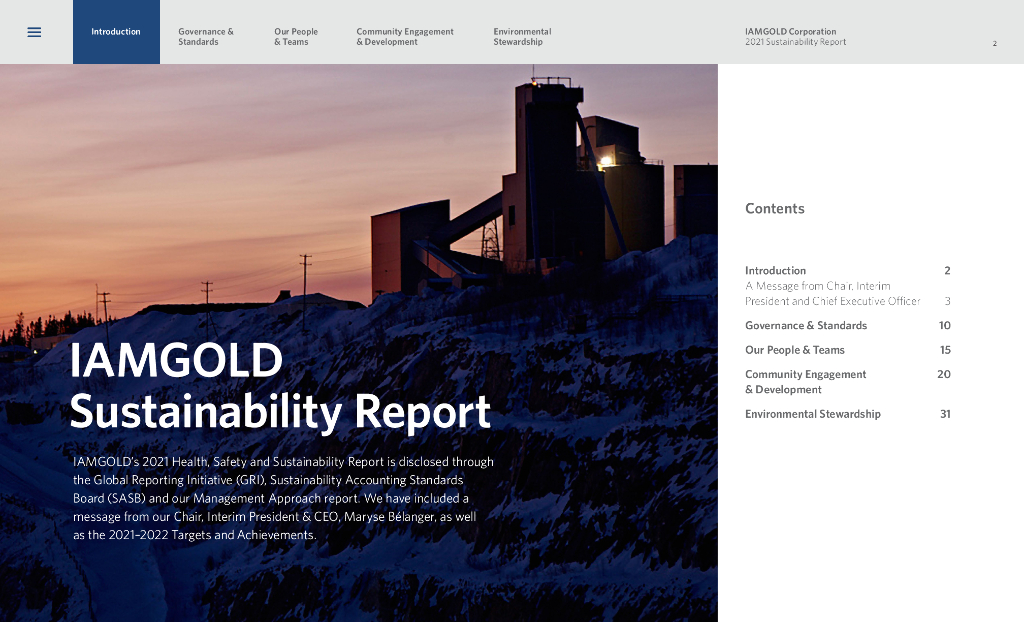This screenshot has width=1024, height=622.
Task: Click page number 15 beside Our People & Teams
Action: [945, 350]
